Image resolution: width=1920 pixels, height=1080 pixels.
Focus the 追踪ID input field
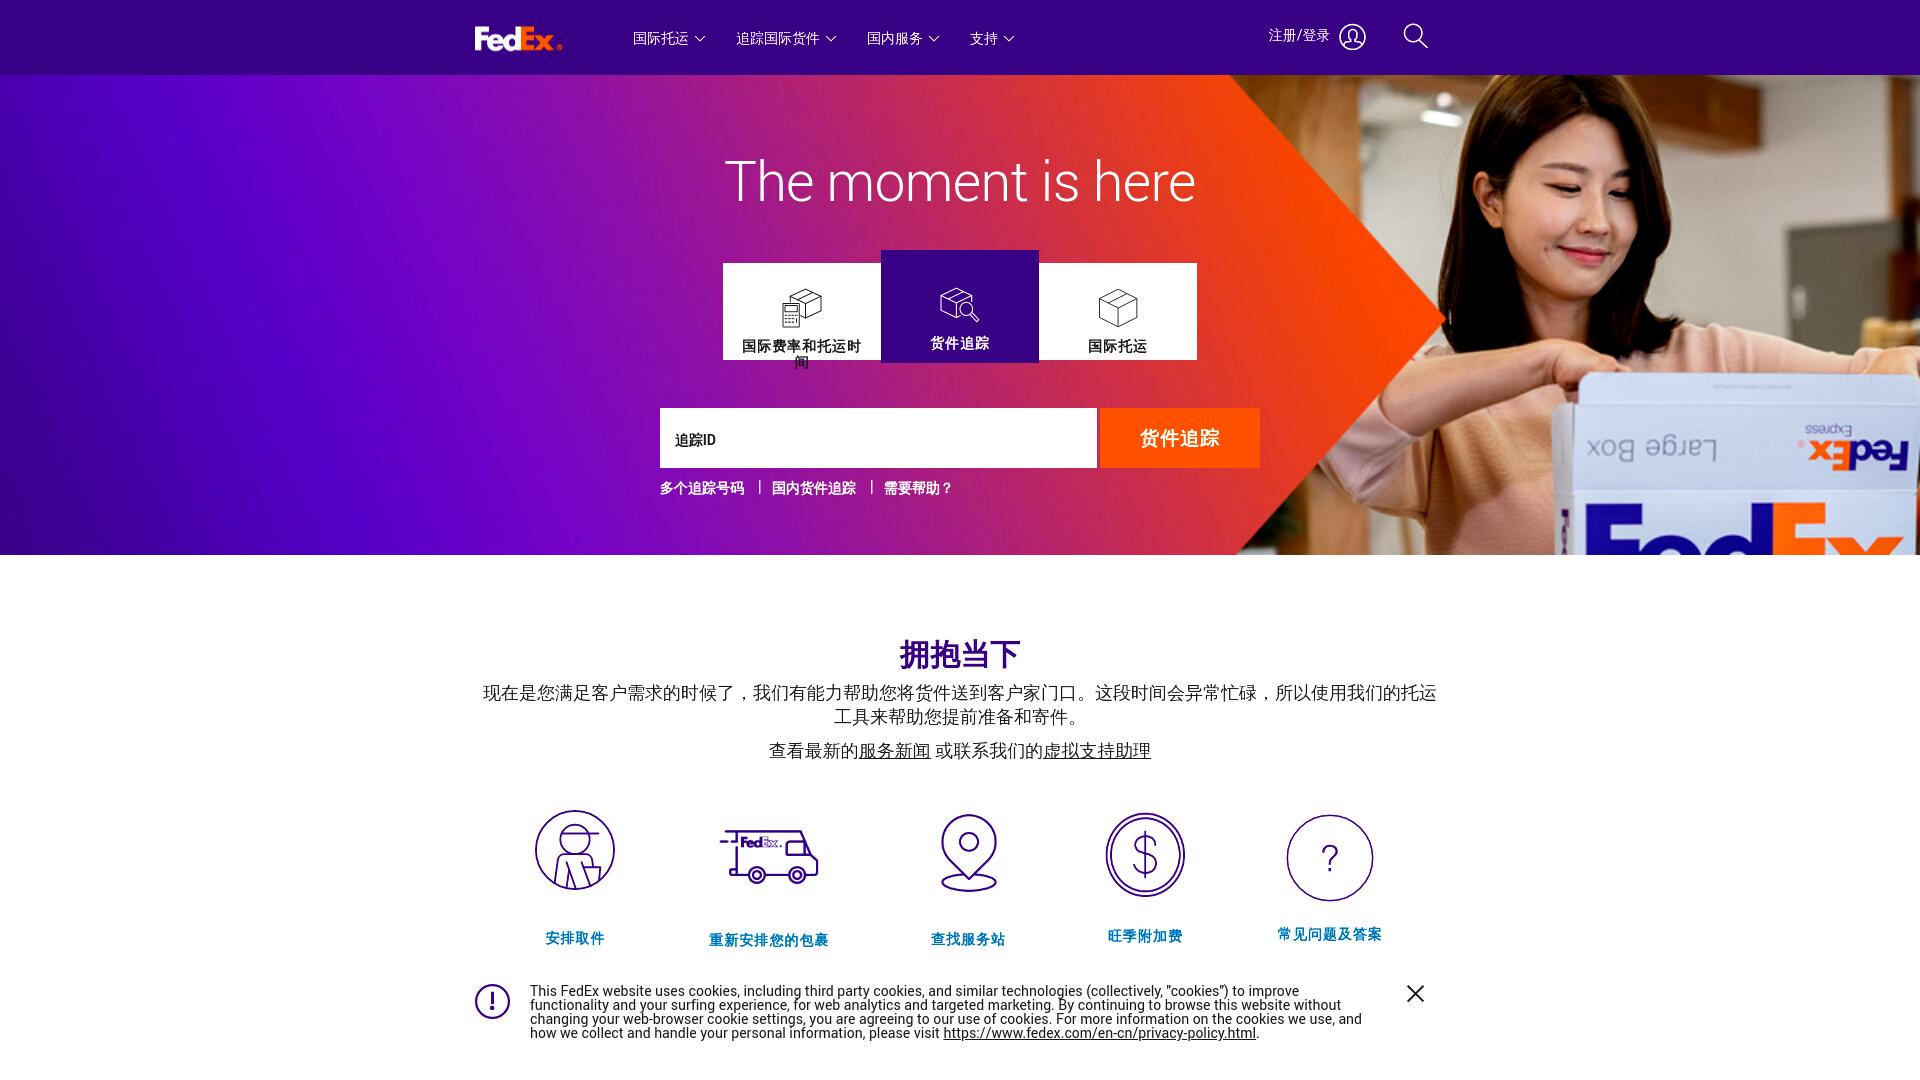(878, 438)
